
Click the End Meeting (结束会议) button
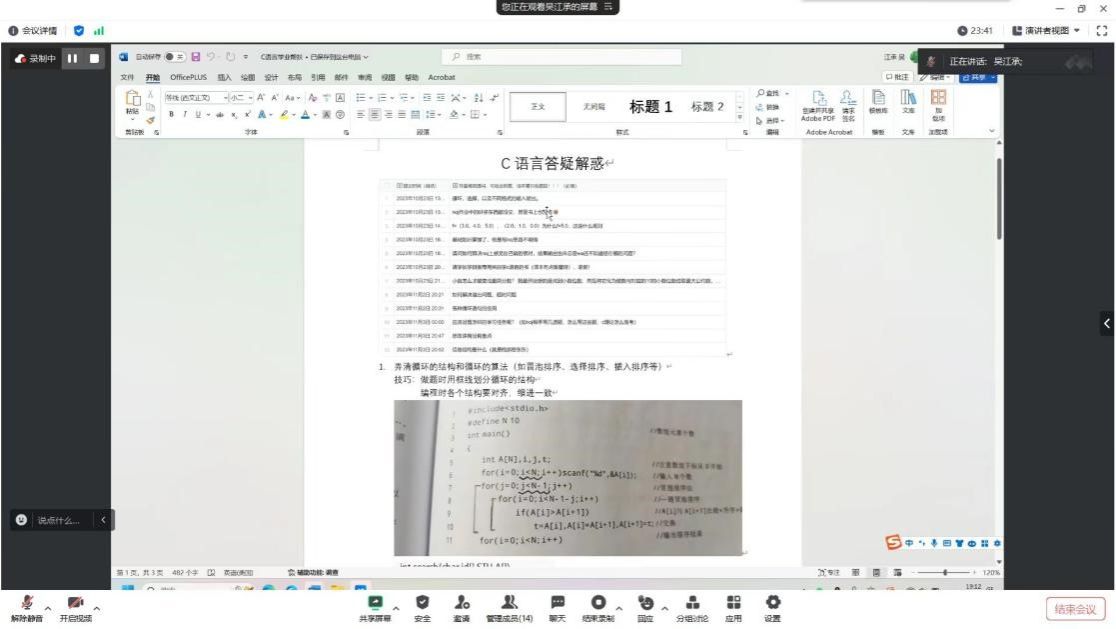coord(1076,609)
